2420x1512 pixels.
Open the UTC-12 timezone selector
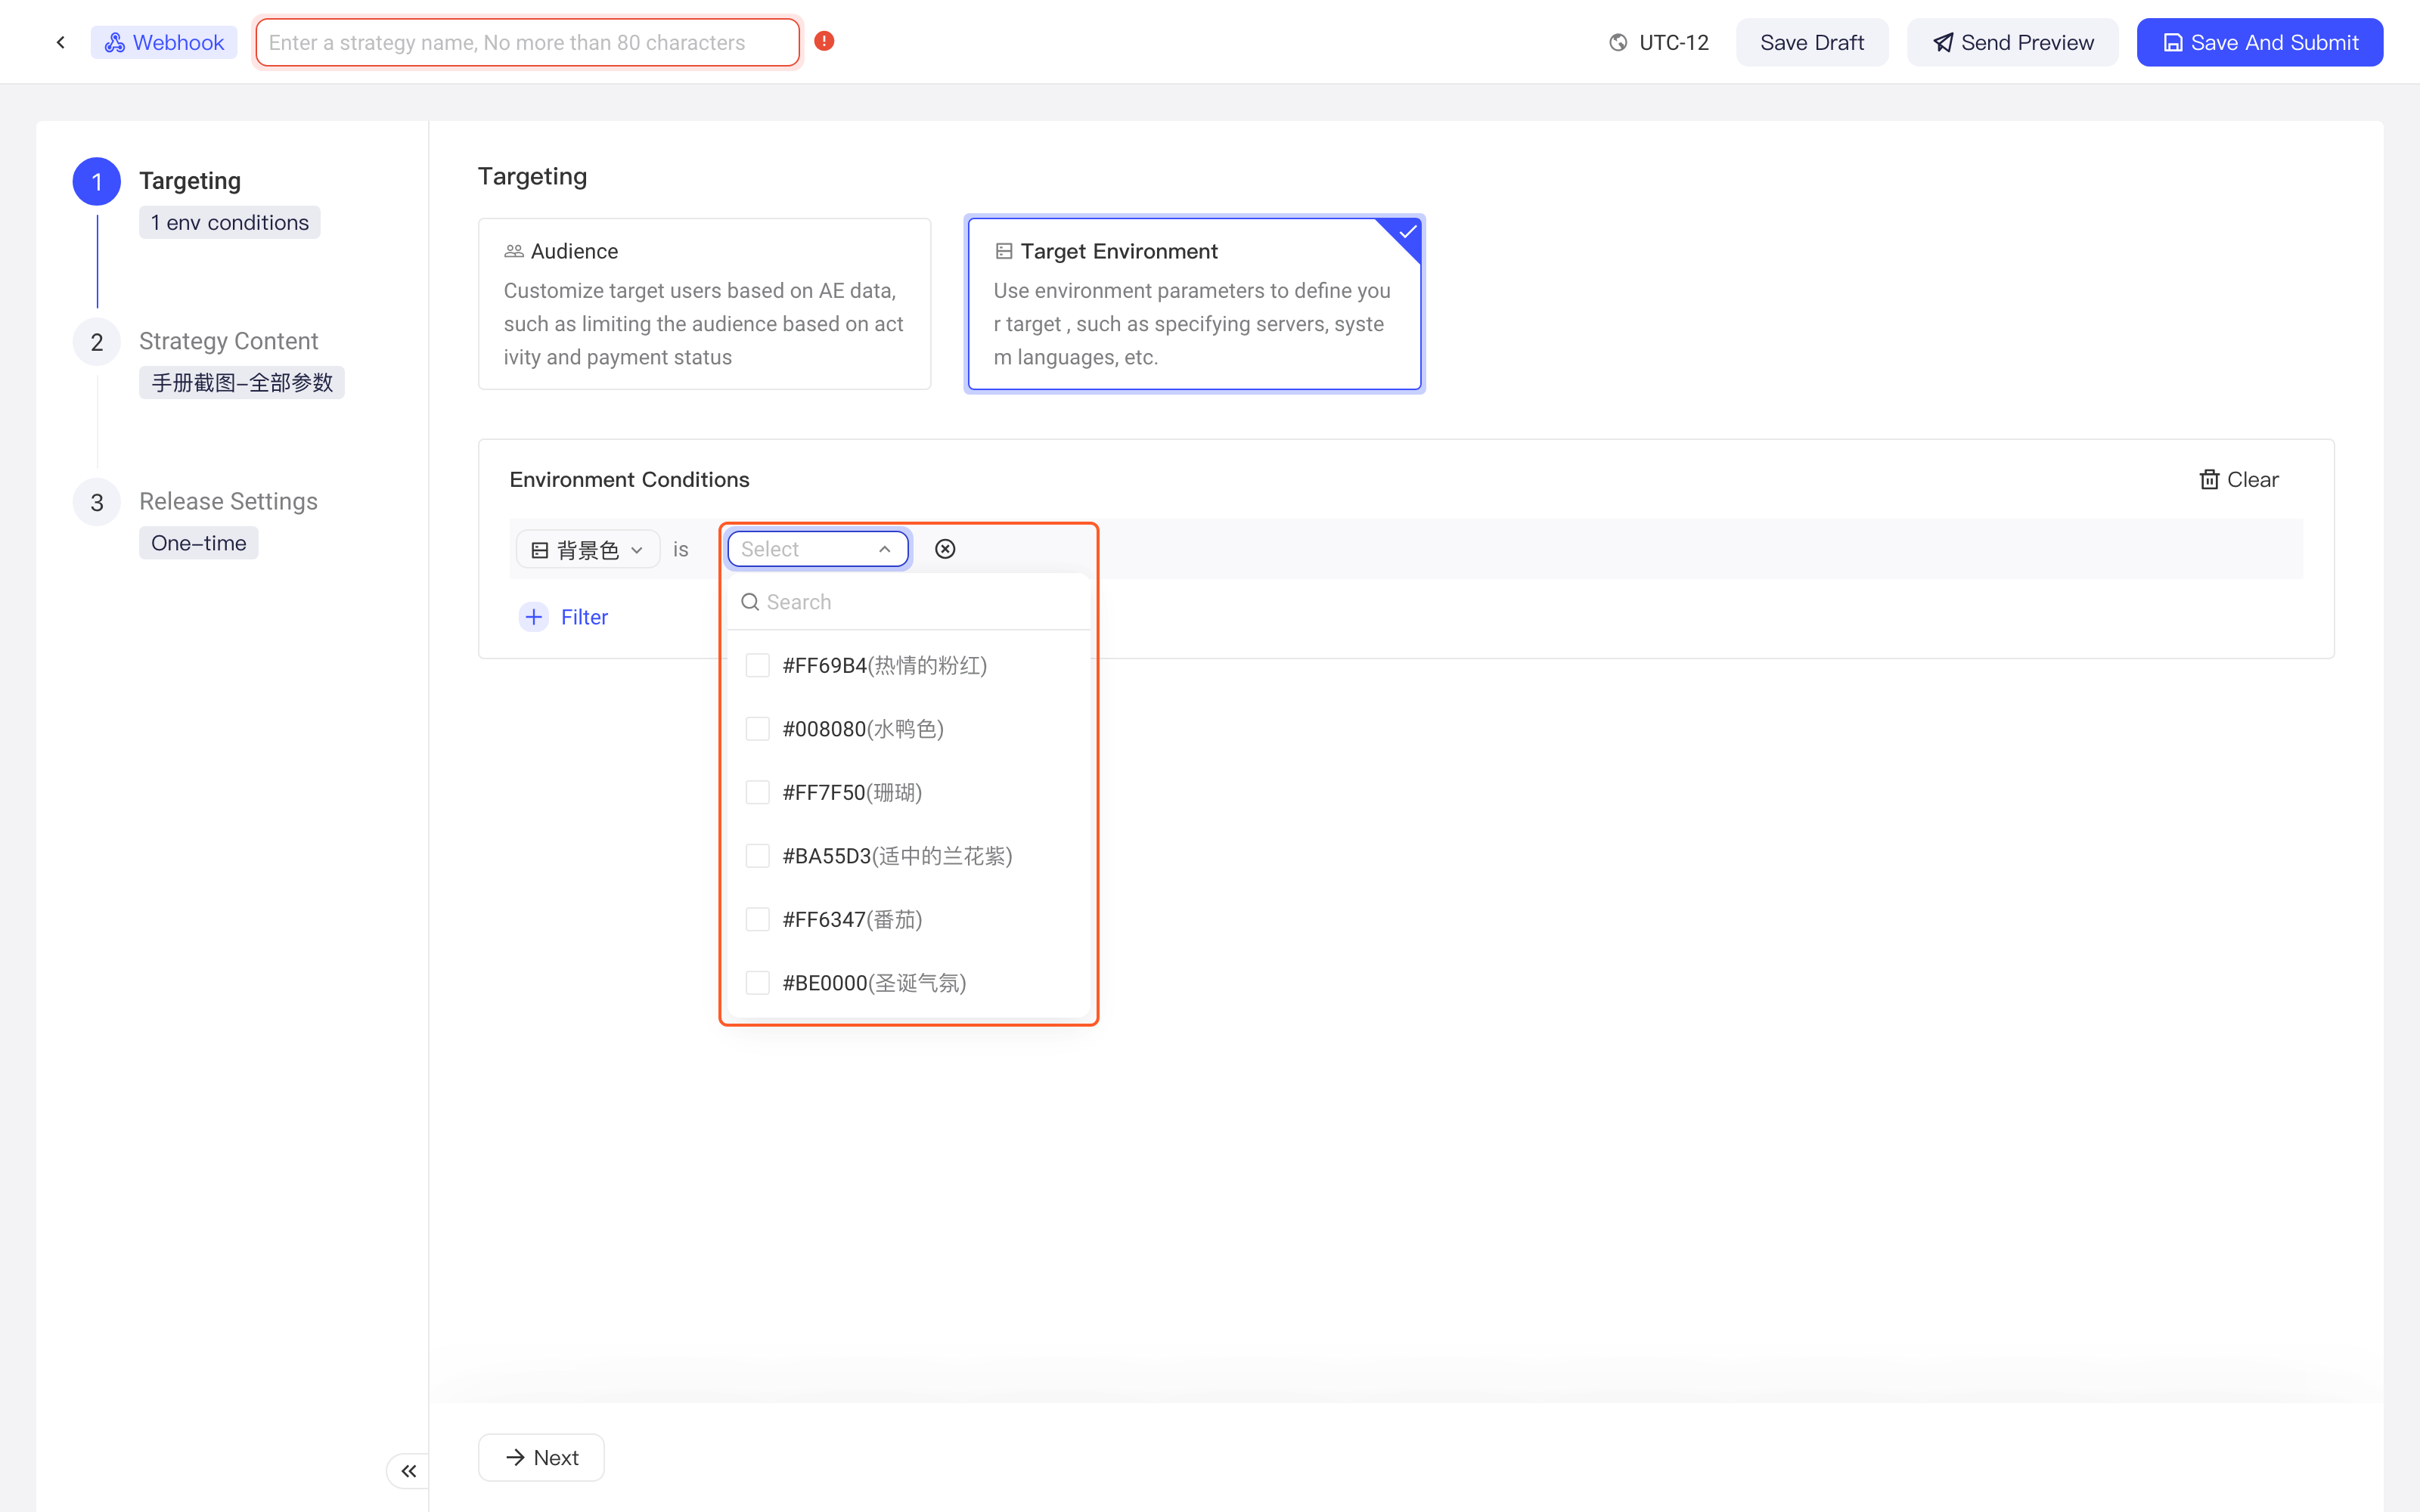pyautogui.click(x=1659, y=42)
